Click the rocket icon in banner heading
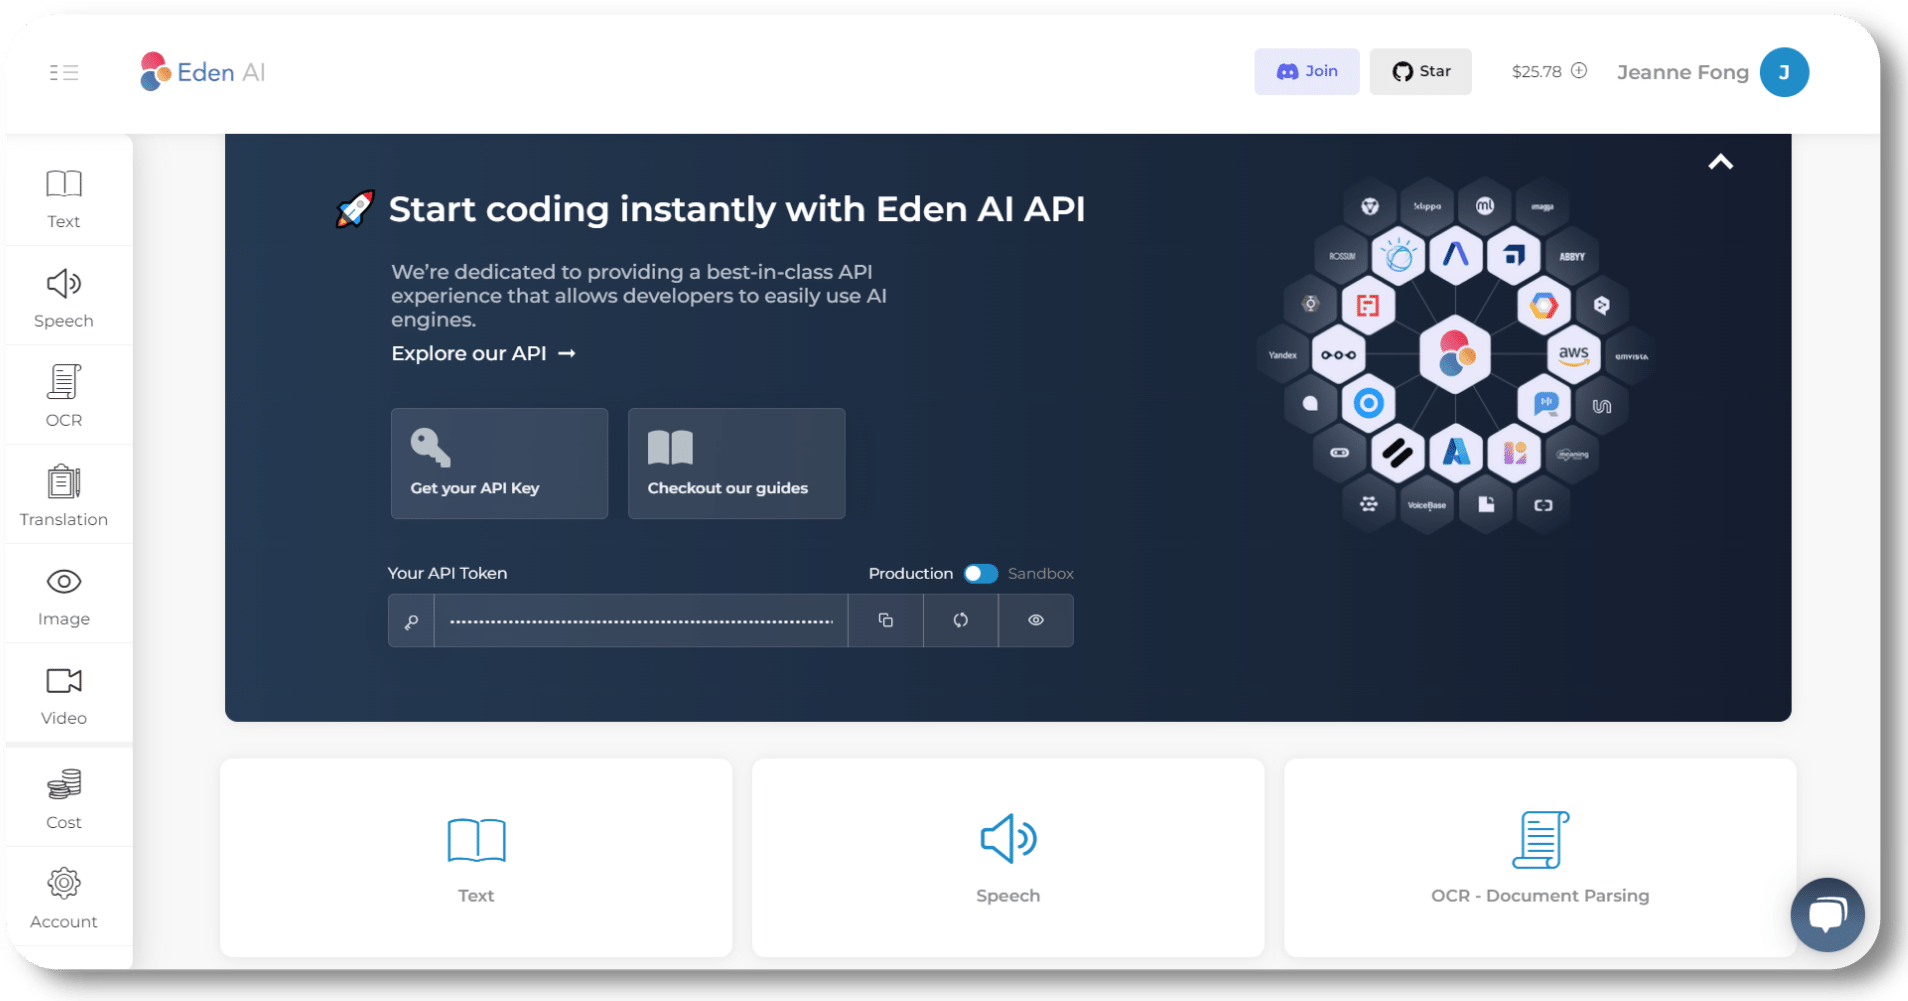 355,209
